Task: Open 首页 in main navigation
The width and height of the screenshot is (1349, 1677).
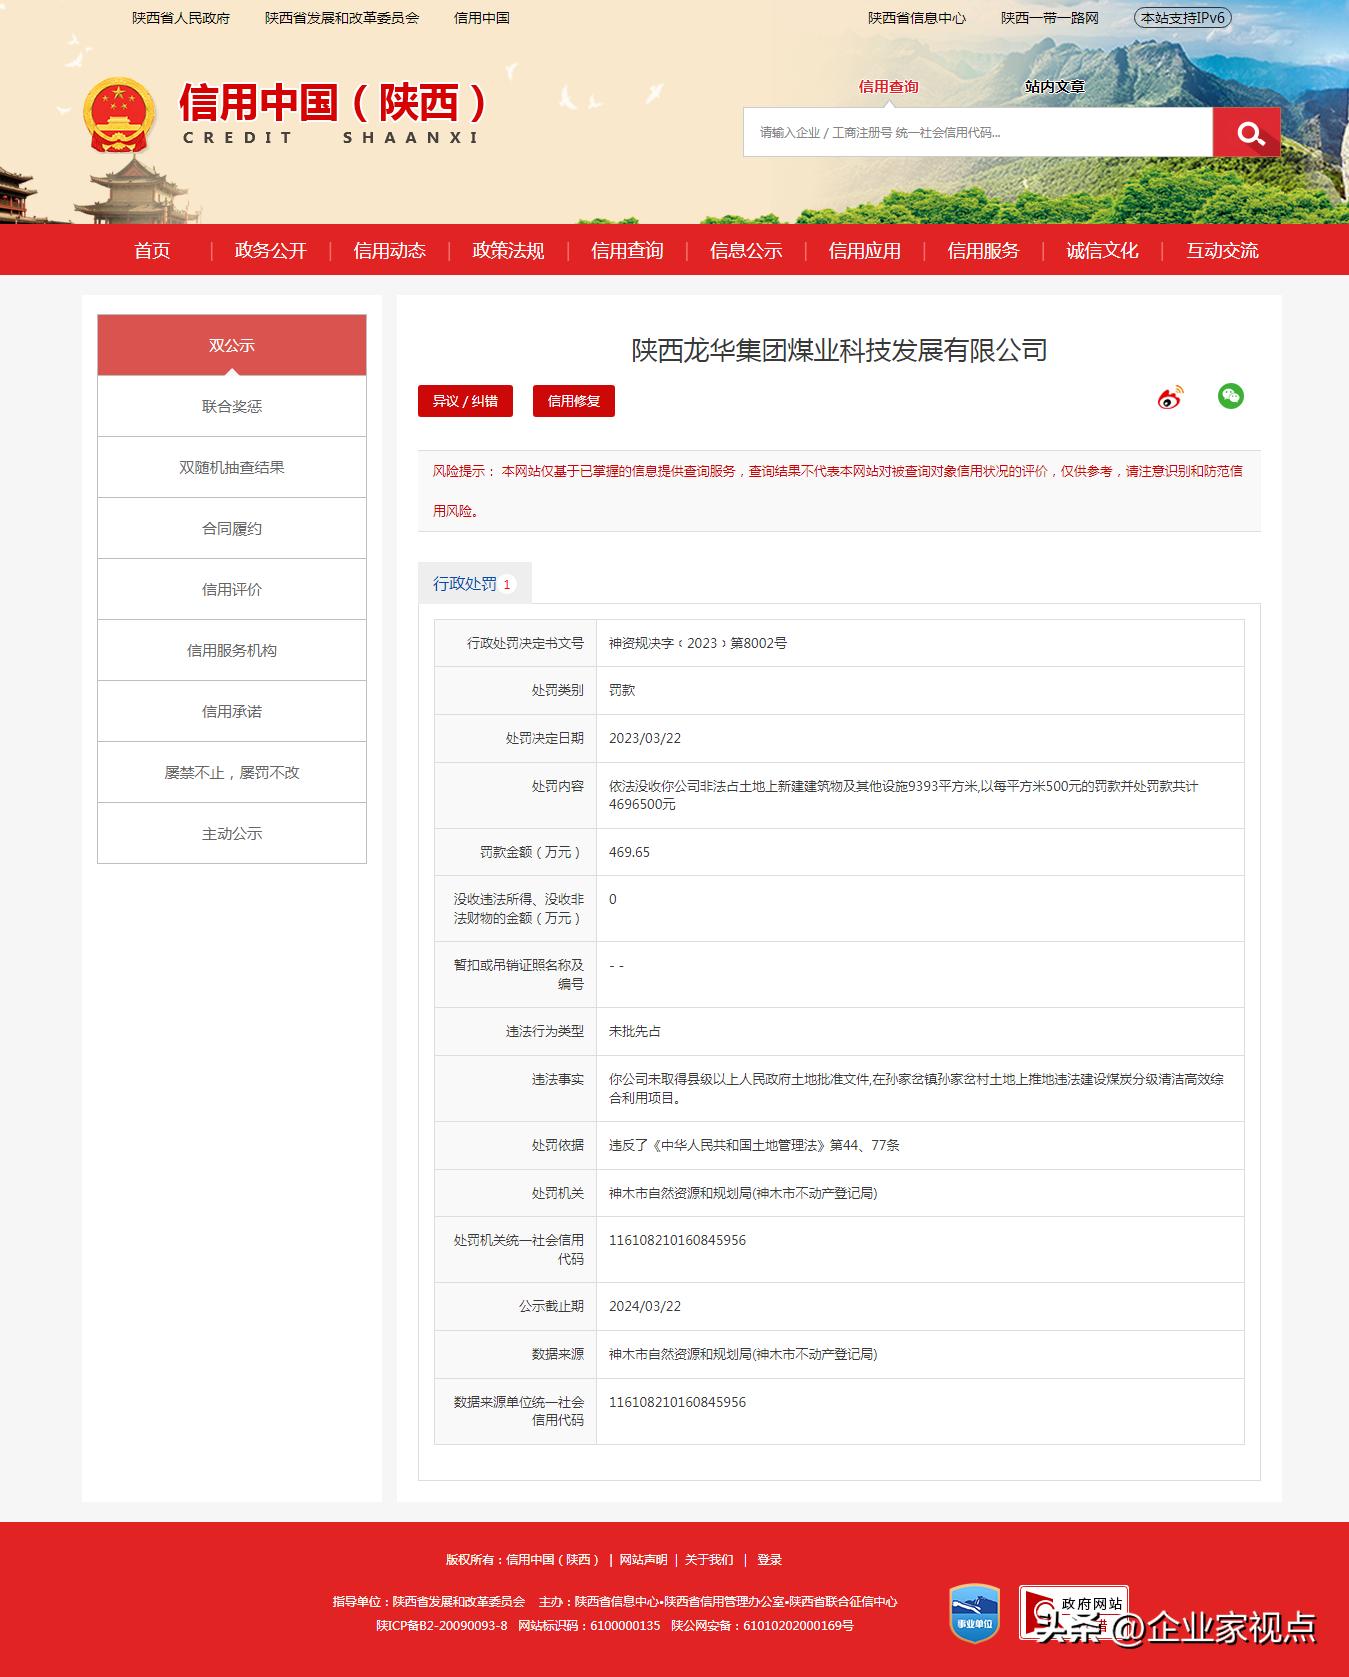Action: click(152, 250)
